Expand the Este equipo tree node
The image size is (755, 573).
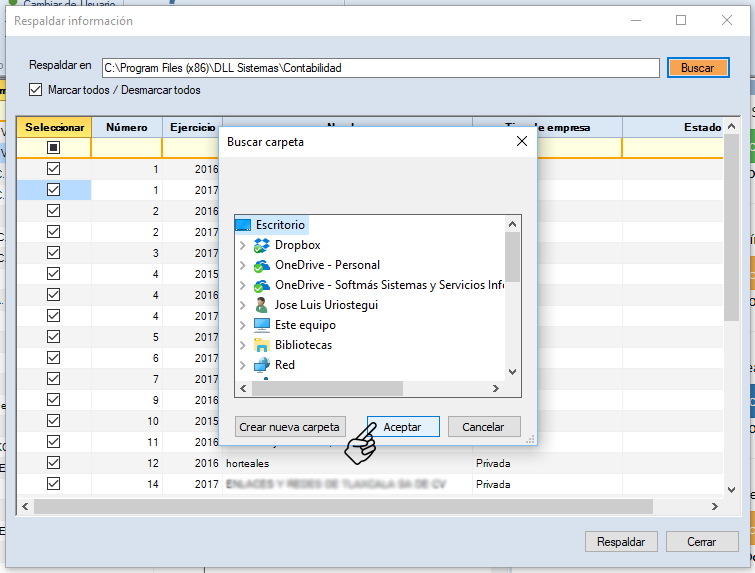242,325
